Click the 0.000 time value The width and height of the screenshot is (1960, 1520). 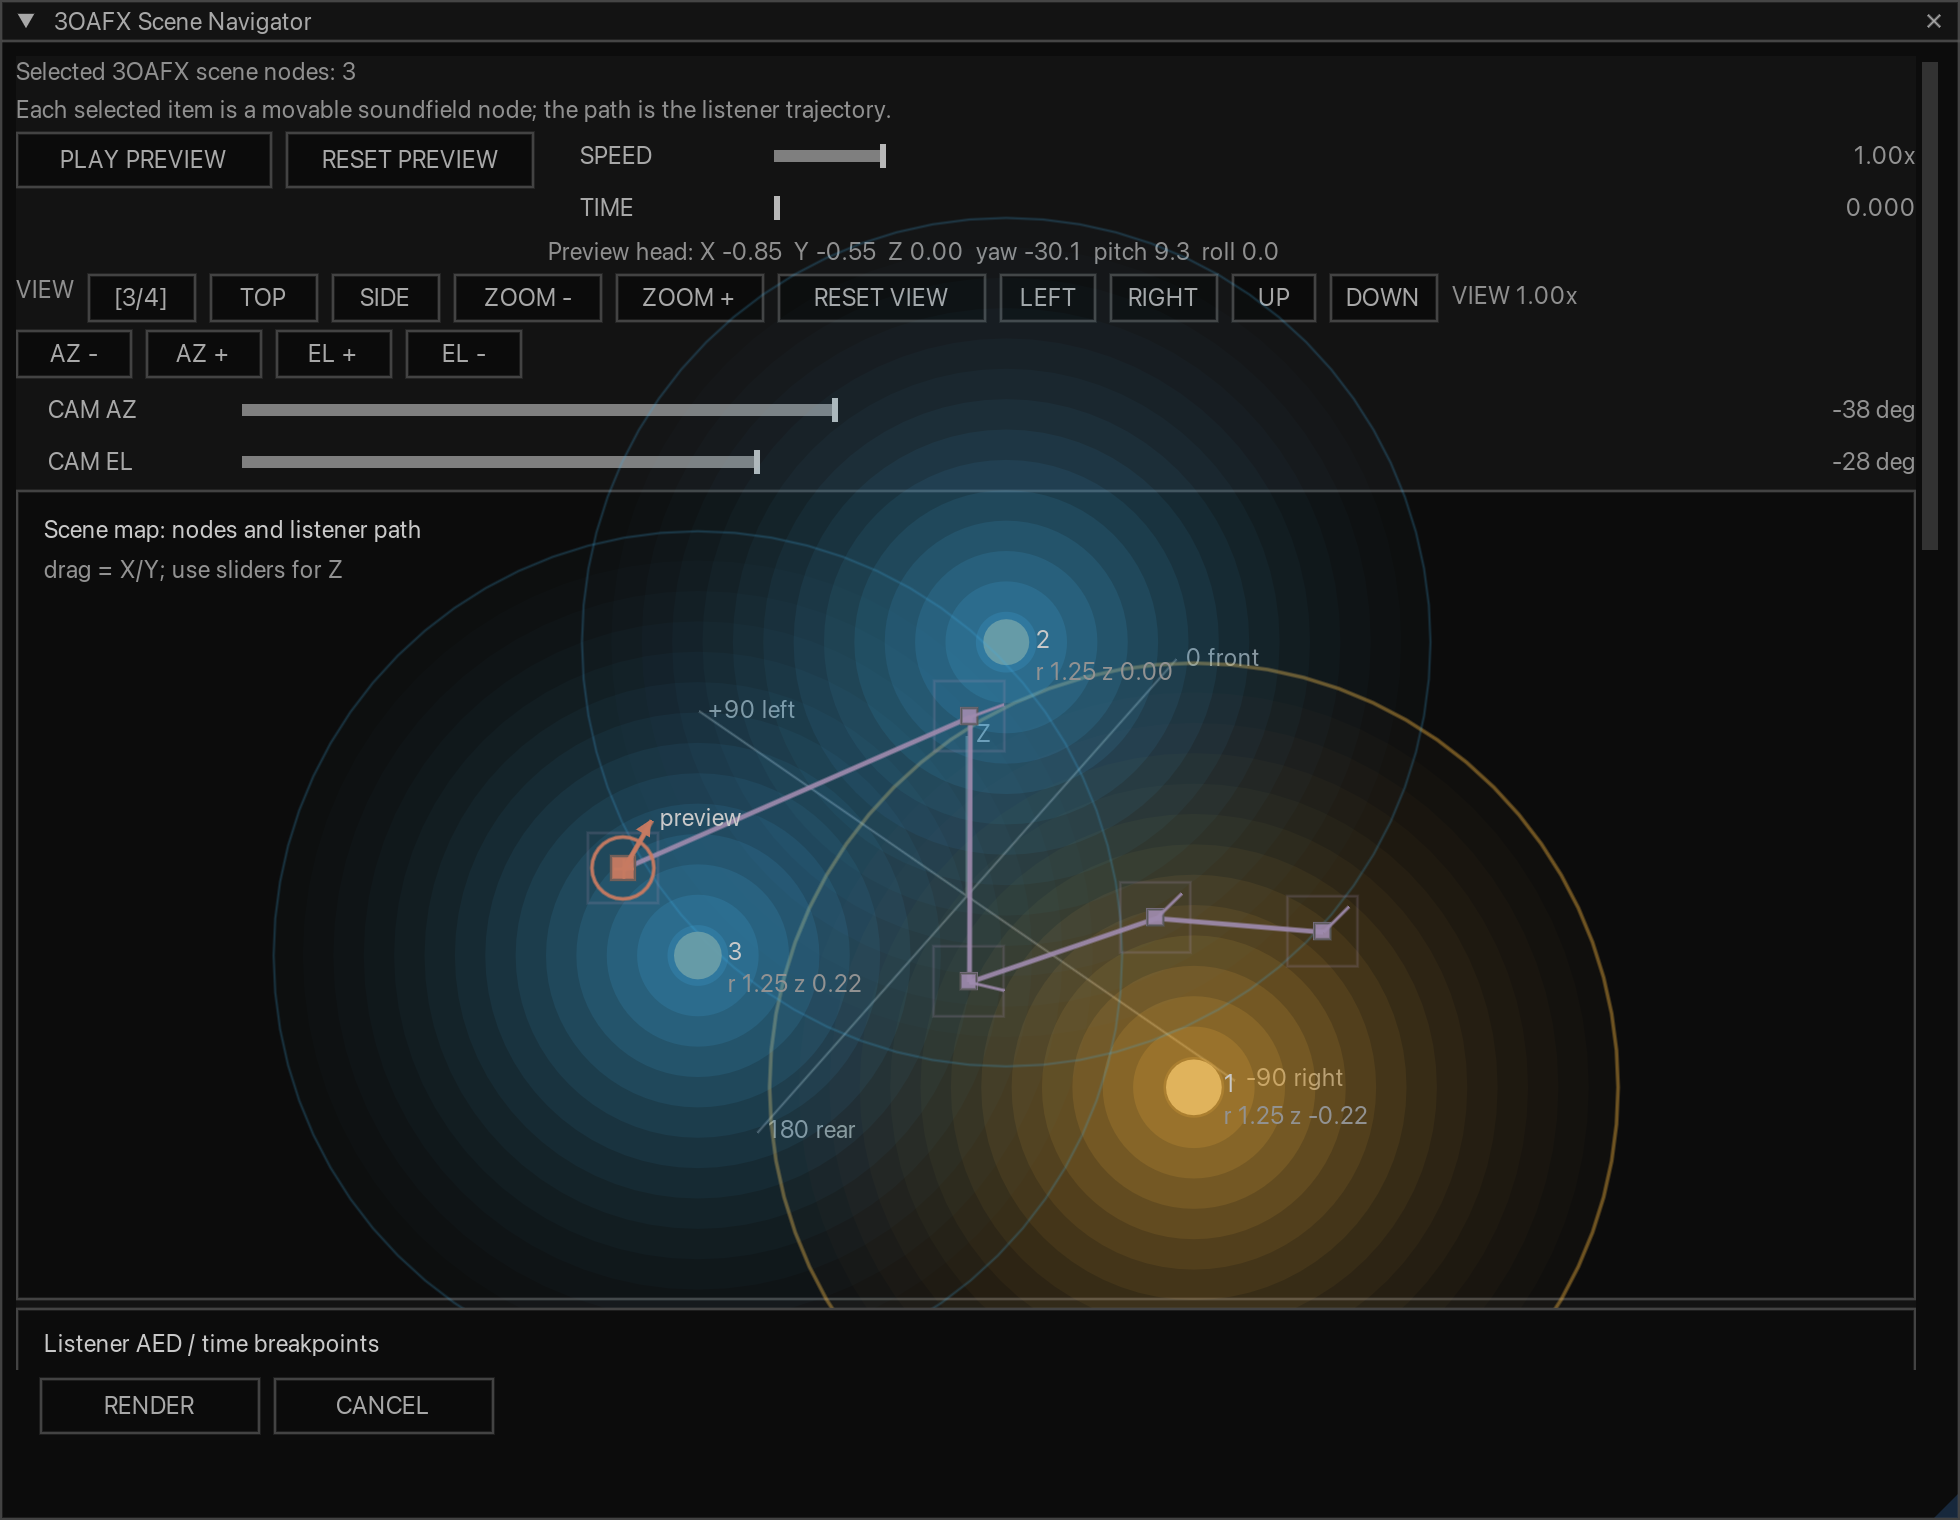[x=1880, y=208]
